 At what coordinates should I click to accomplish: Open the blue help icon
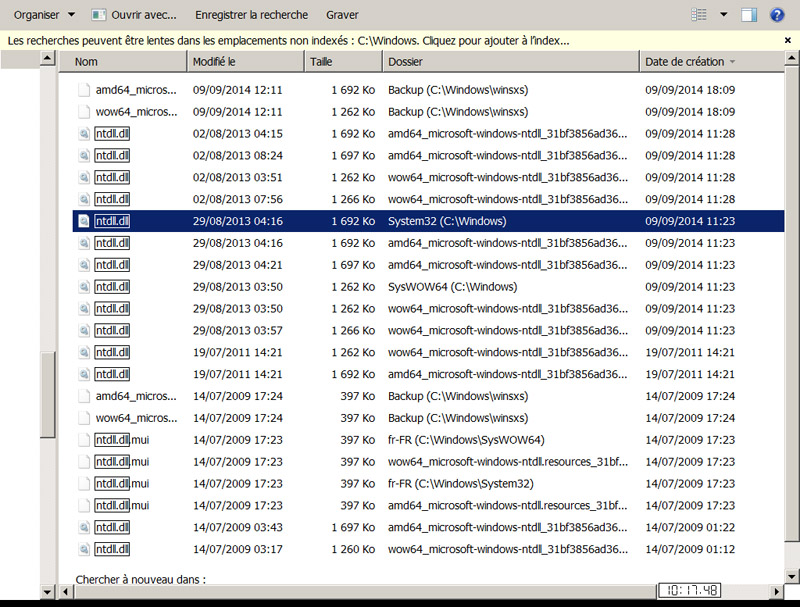pyautogui.click(x=777, y=15)
